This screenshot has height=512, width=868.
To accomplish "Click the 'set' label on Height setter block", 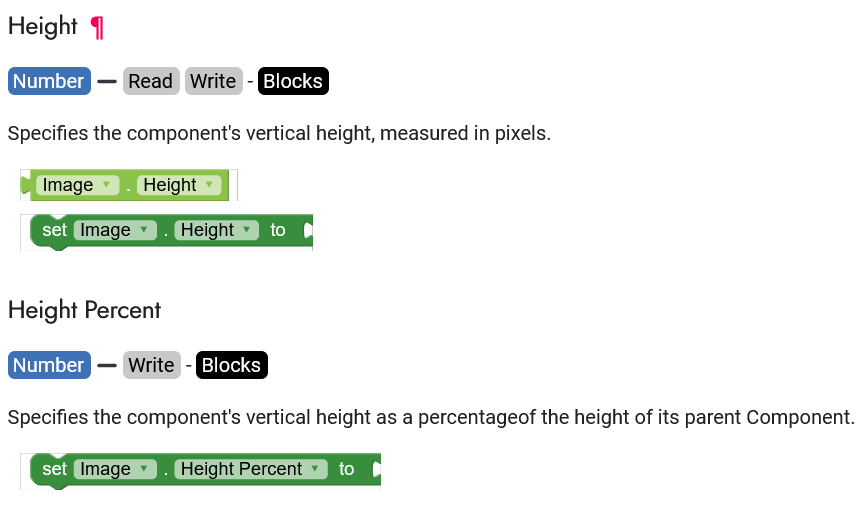I will (54, 230).
